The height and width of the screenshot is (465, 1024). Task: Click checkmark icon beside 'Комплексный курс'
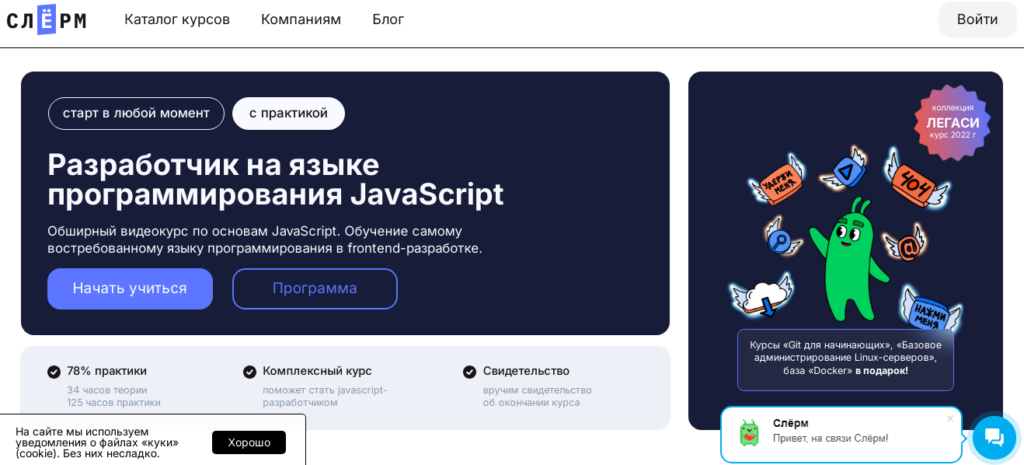(x=249, y=372)
